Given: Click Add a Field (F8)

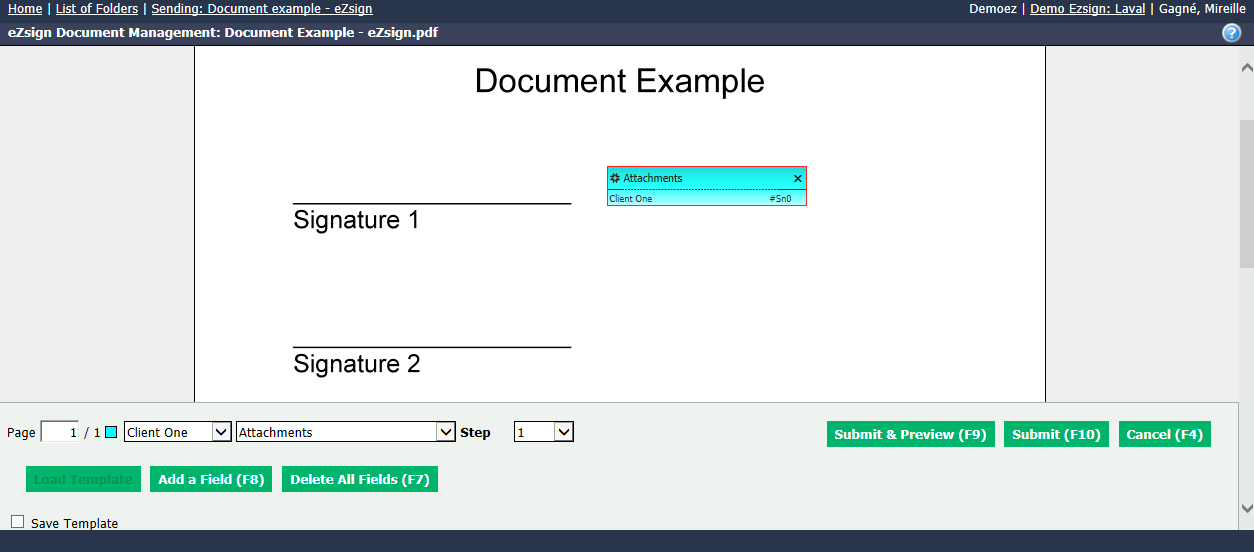Looking at the screenshot, I should (211, 479).
